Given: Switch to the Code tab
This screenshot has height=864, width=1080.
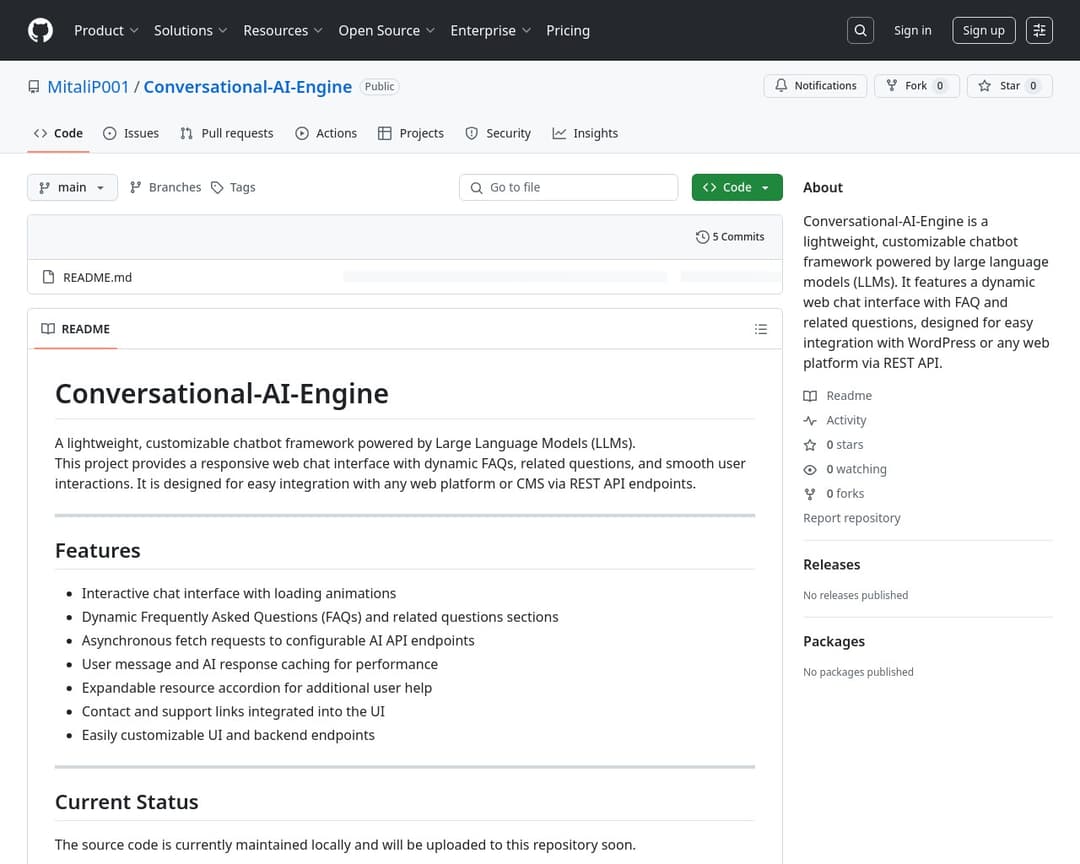Looking at the screenshot, I should click(x=59, y=134).
